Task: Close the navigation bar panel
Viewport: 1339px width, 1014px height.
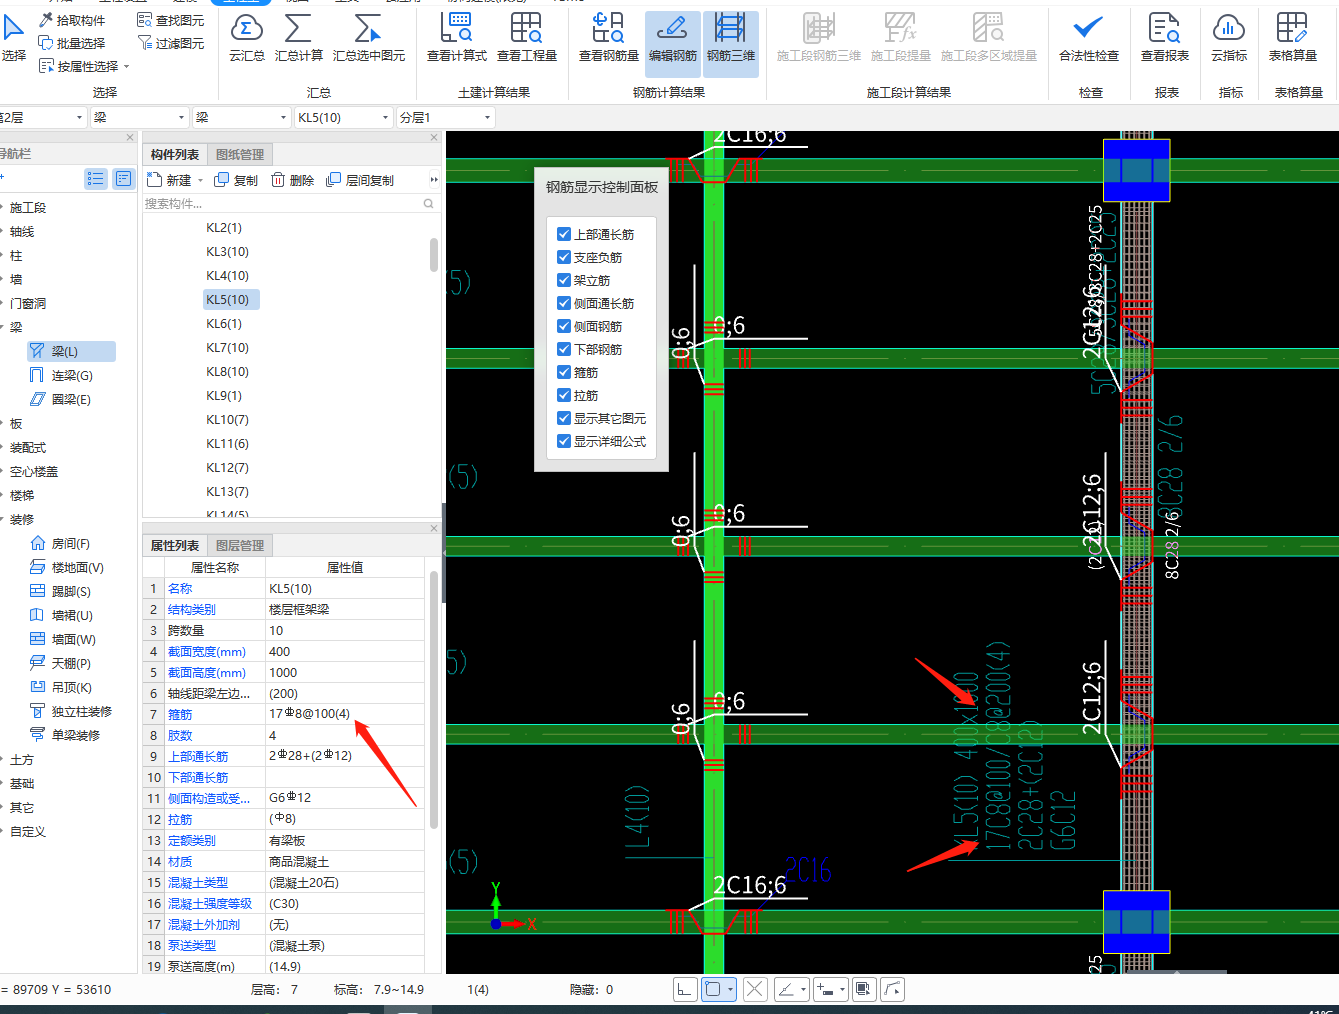Action: pyautogui.click(x=130, y=137)
